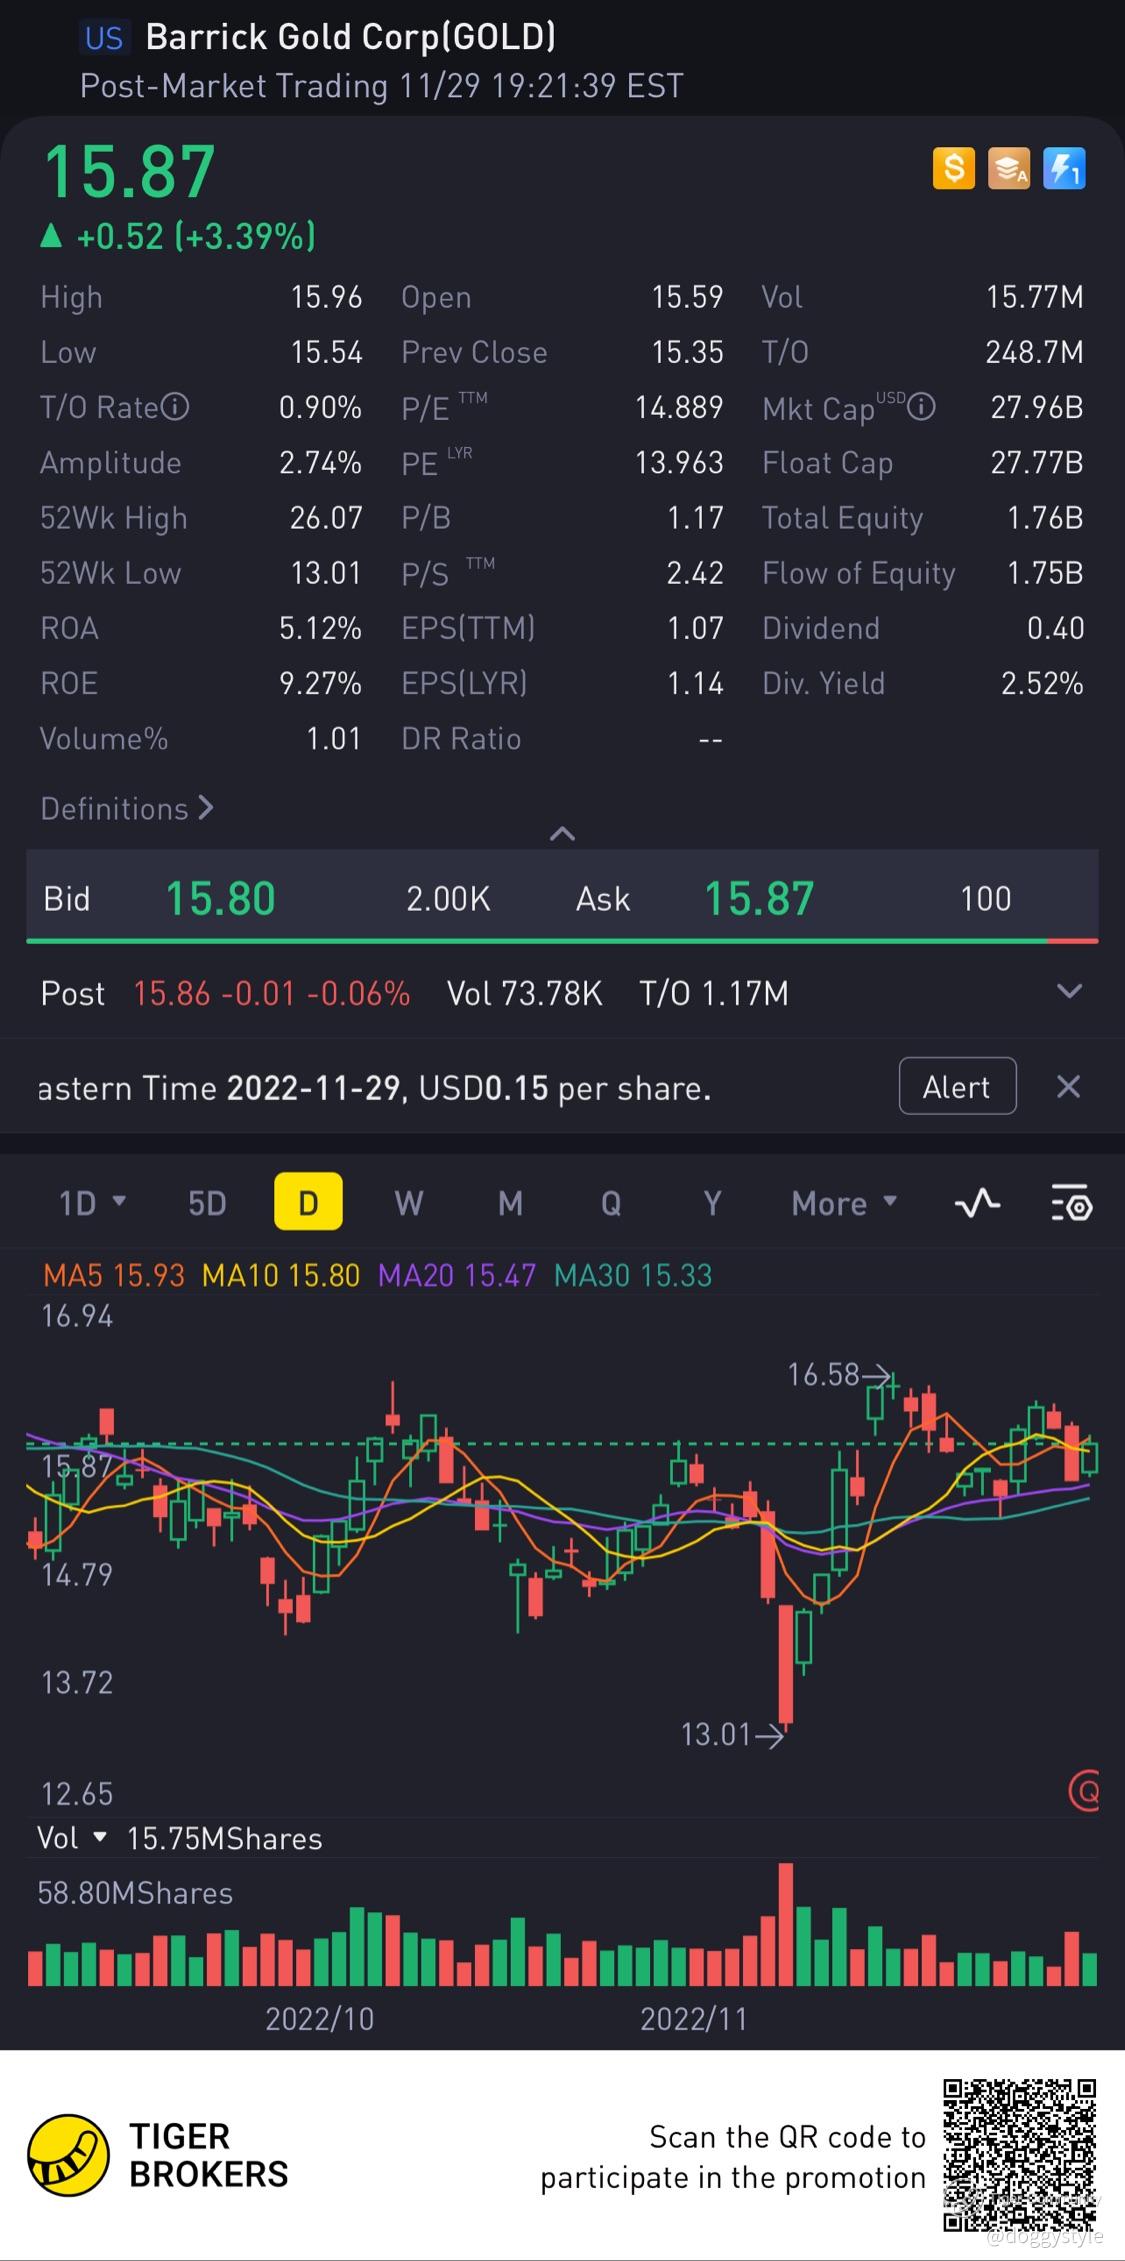Screen dimensions: 1125x2261
Task: Tap the Vol value 15.77M
Action: [x=1035, y=297]
